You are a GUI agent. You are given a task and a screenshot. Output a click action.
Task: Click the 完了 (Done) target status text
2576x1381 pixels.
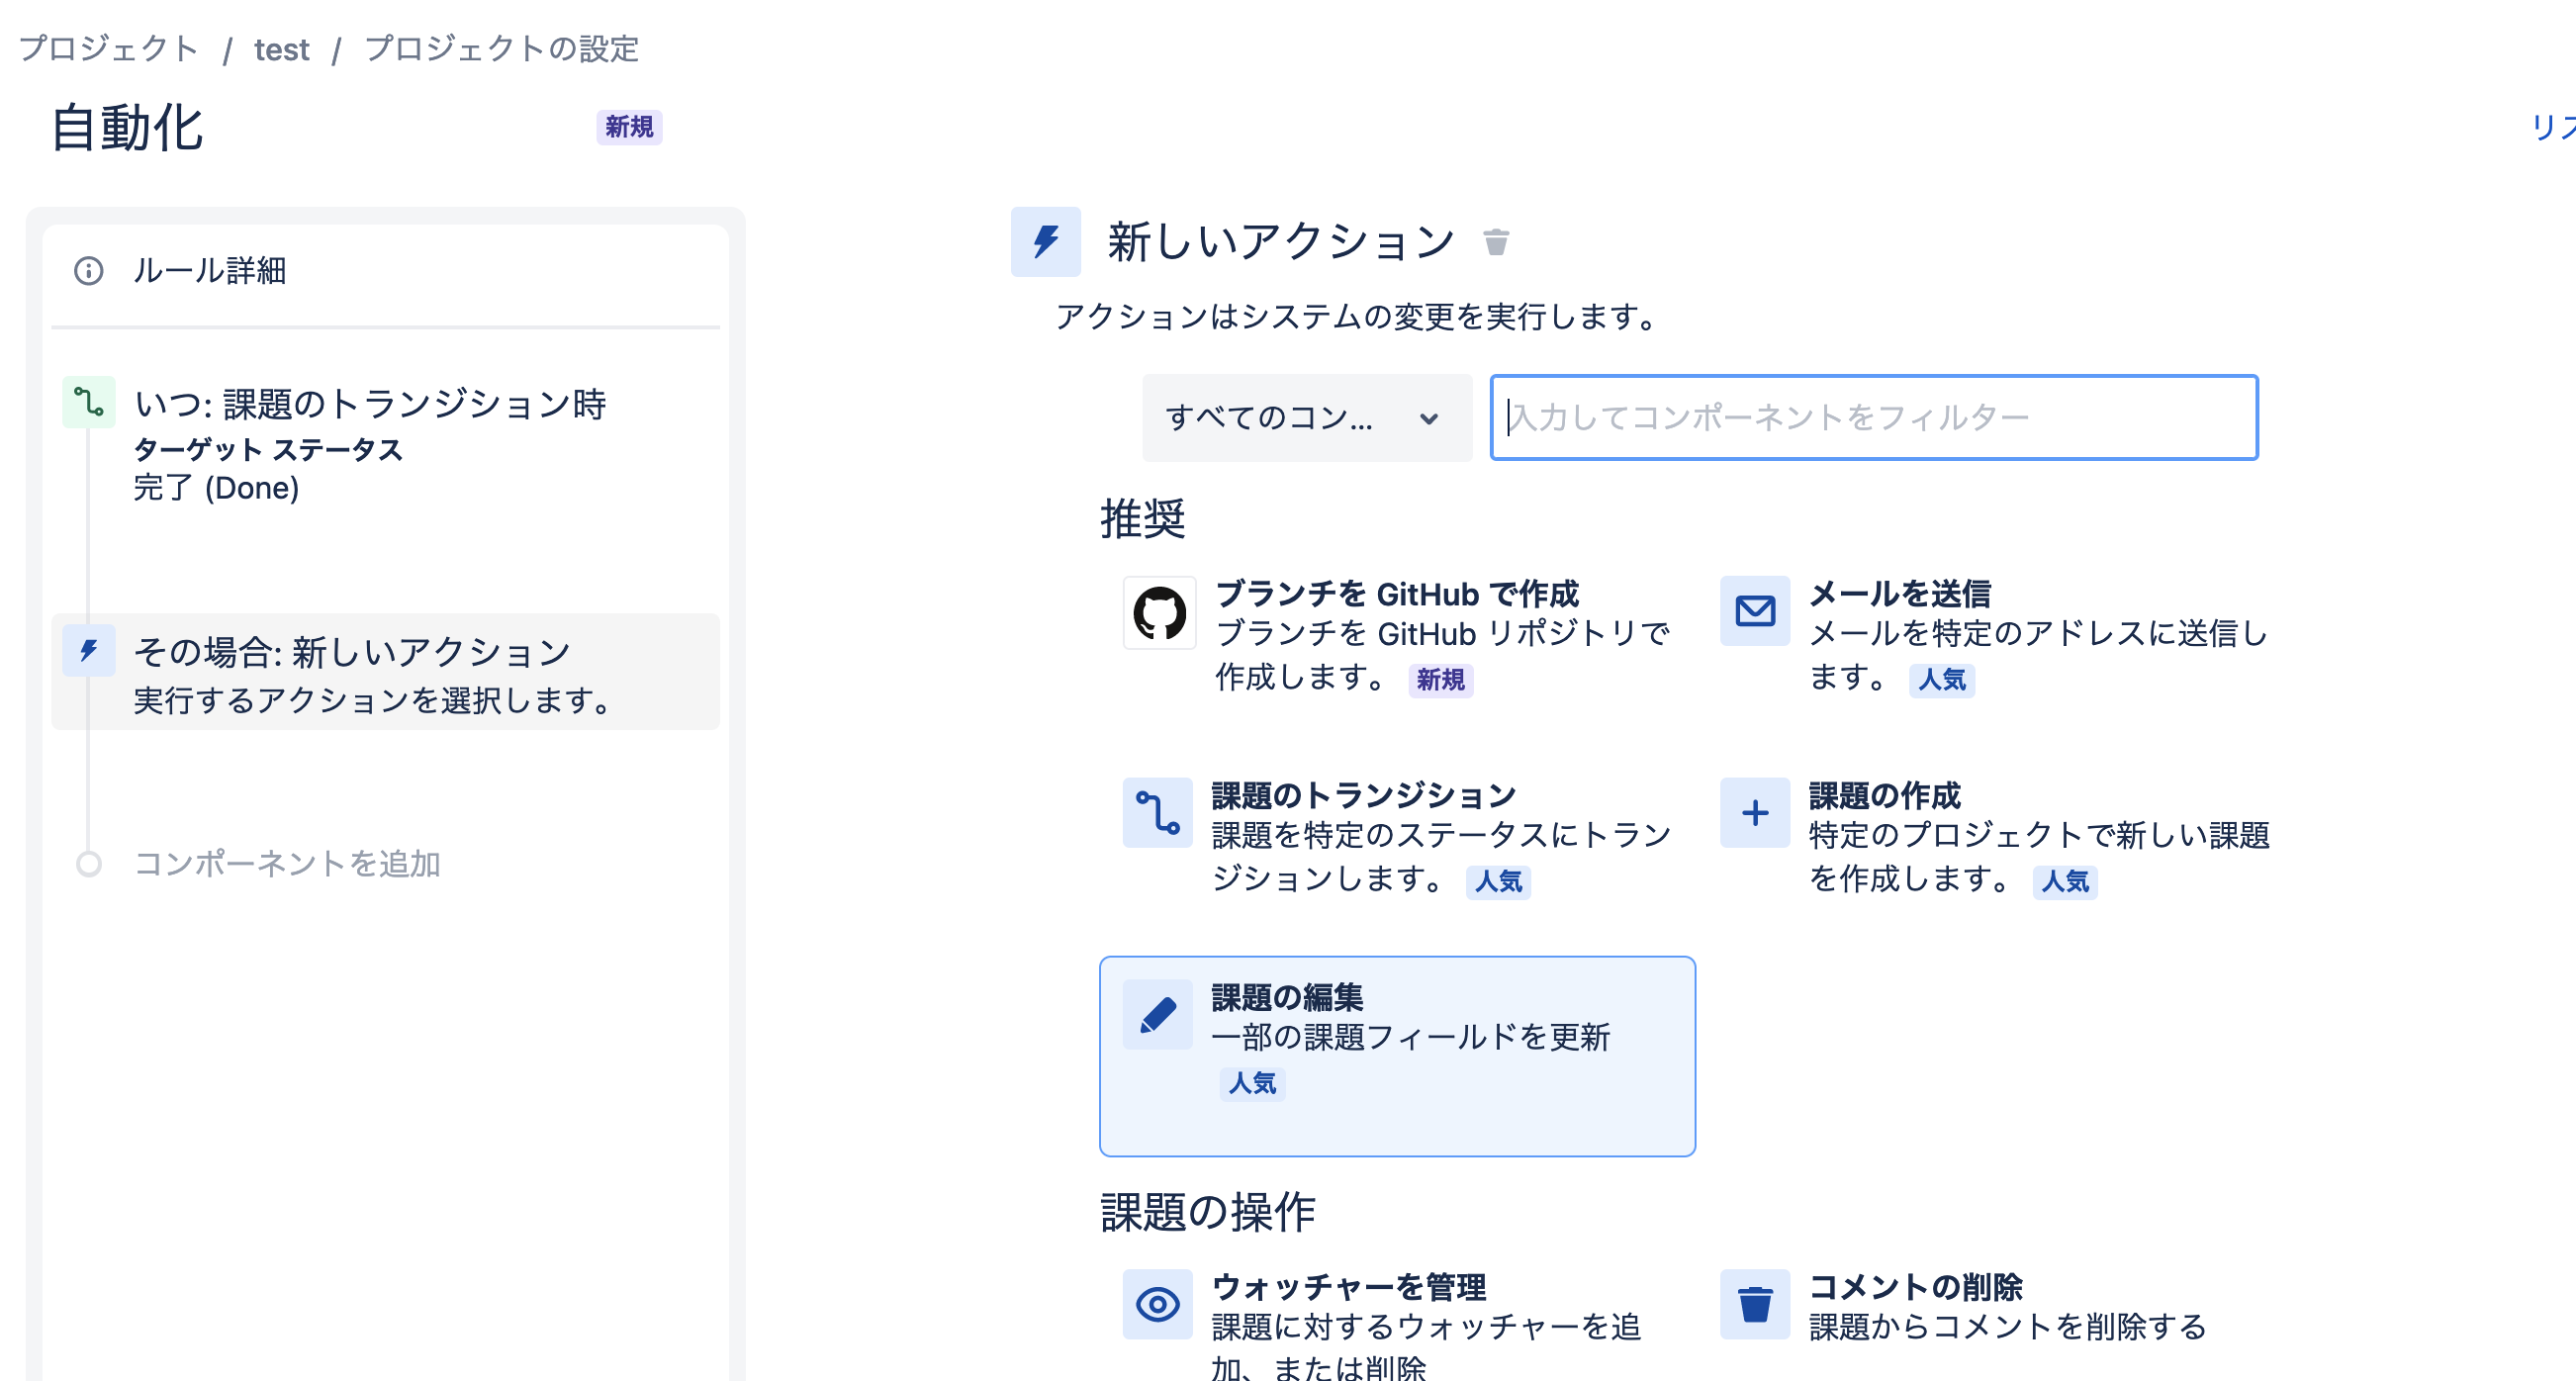click(217, 488)
